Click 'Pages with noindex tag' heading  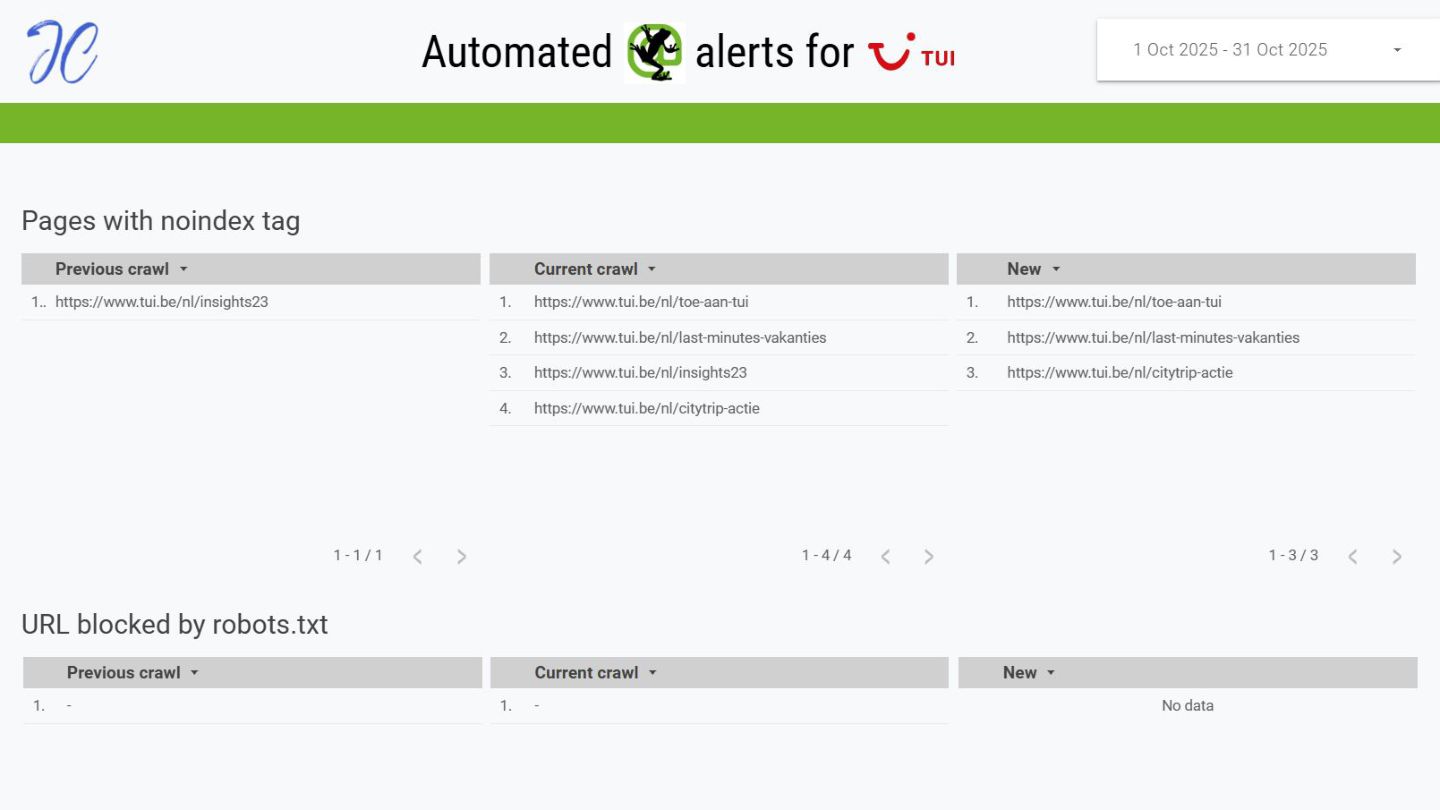(x=161, y=221)
